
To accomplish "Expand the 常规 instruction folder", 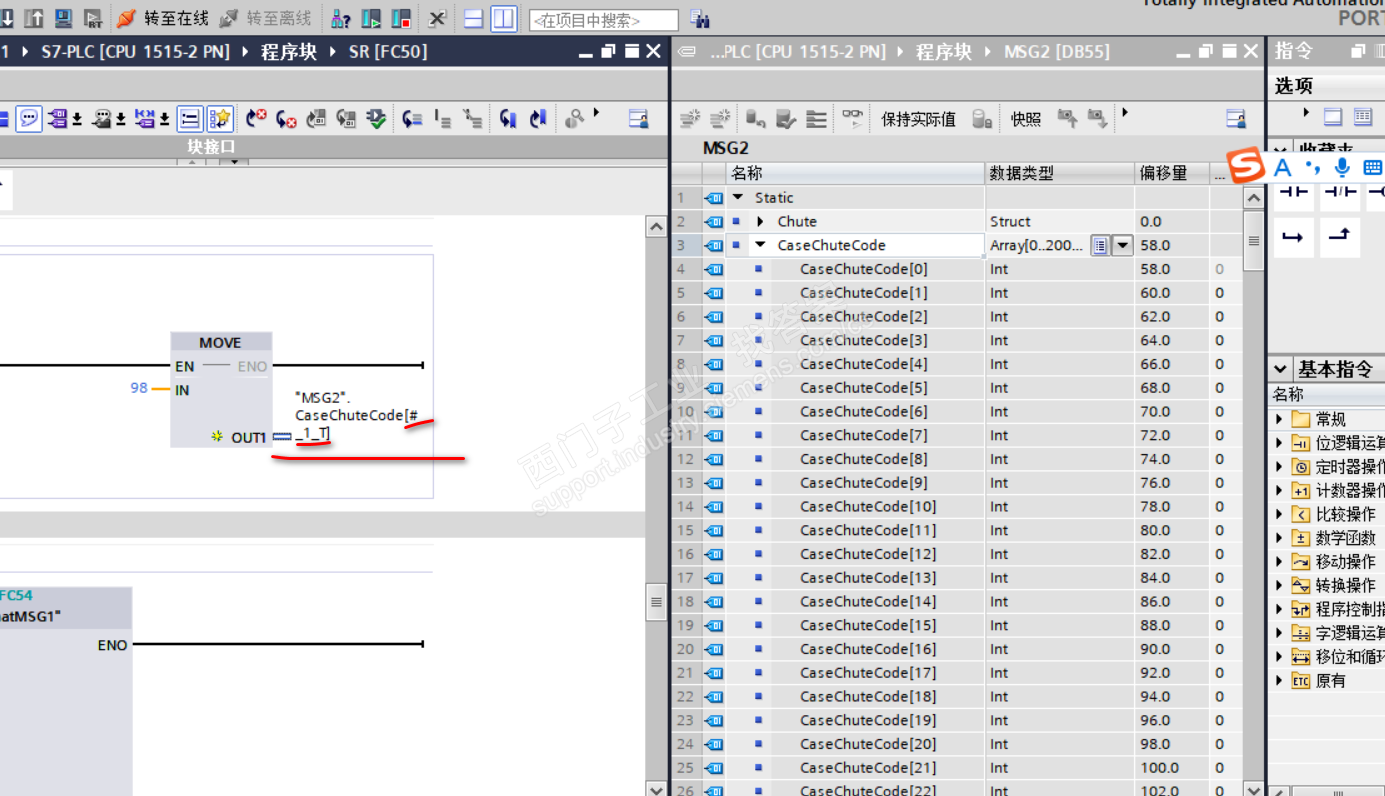I will 1279,419.
